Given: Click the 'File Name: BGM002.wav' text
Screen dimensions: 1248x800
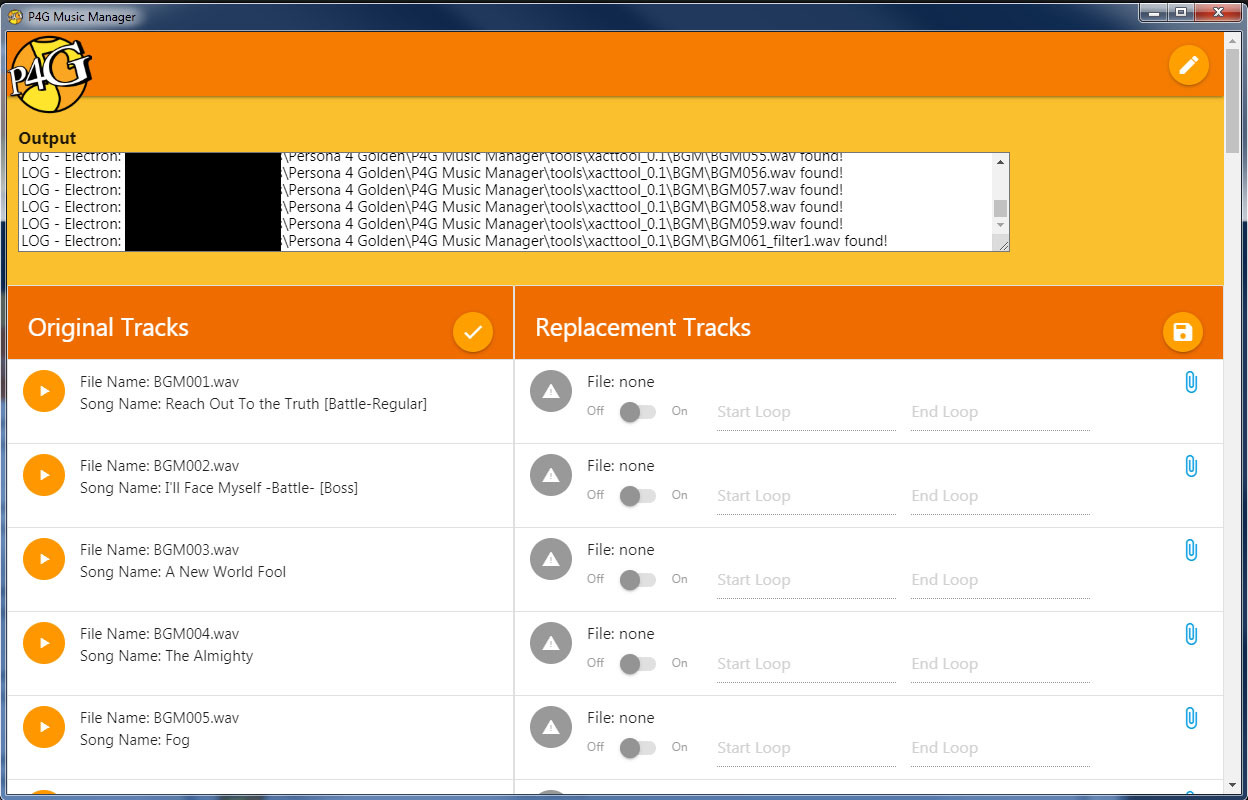Looking at the screenshot, I should coord(160,466).
